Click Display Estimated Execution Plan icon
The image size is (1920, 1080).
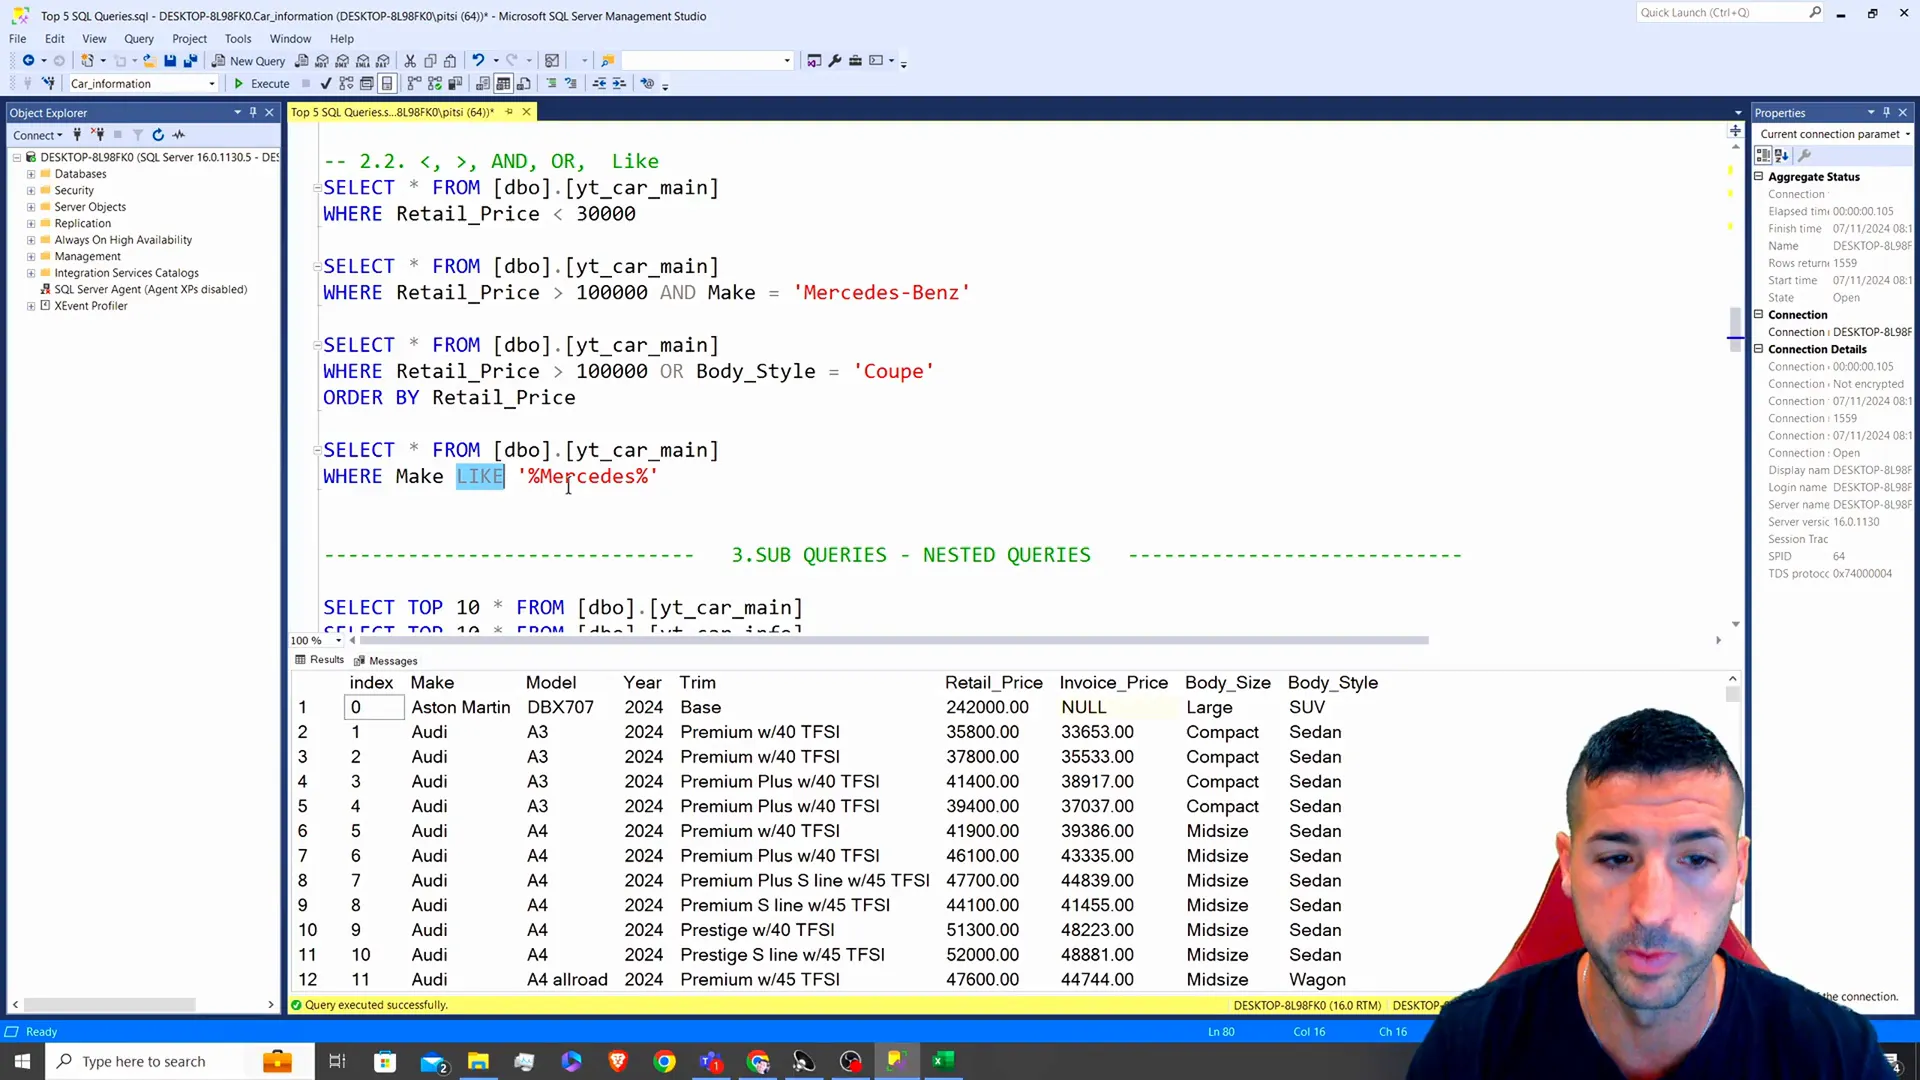pyautogui.click(x=346, y=84)
